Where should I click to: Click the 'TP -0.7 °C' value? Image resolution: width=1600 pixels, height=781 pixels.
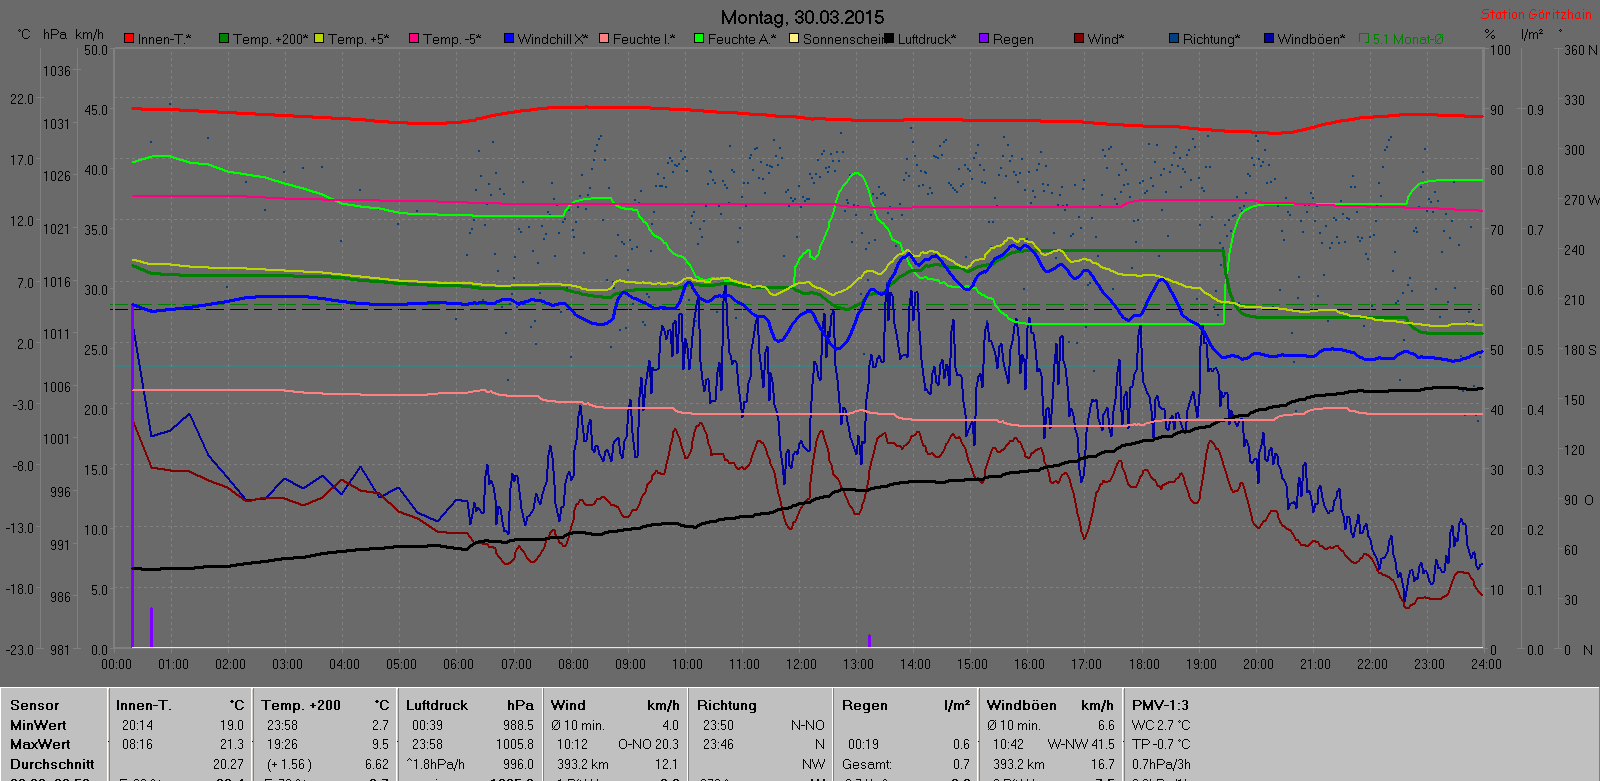(1161, 744)
